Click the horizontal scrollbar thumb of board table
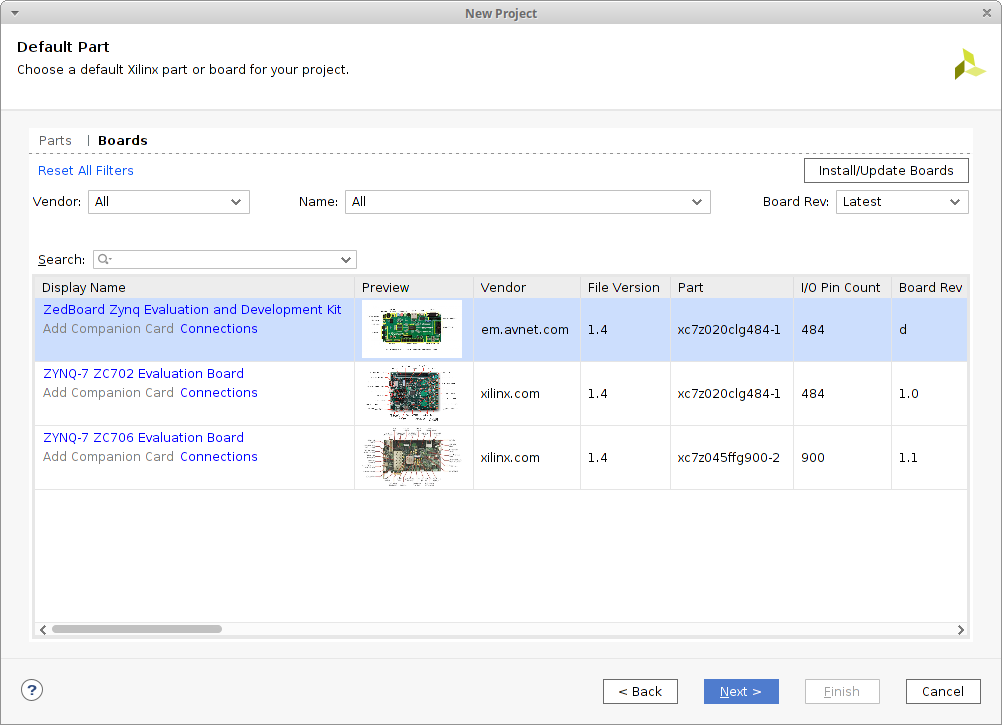Image resolution: width=1002 pixels, height=725 pixels. tap(136, 629)
